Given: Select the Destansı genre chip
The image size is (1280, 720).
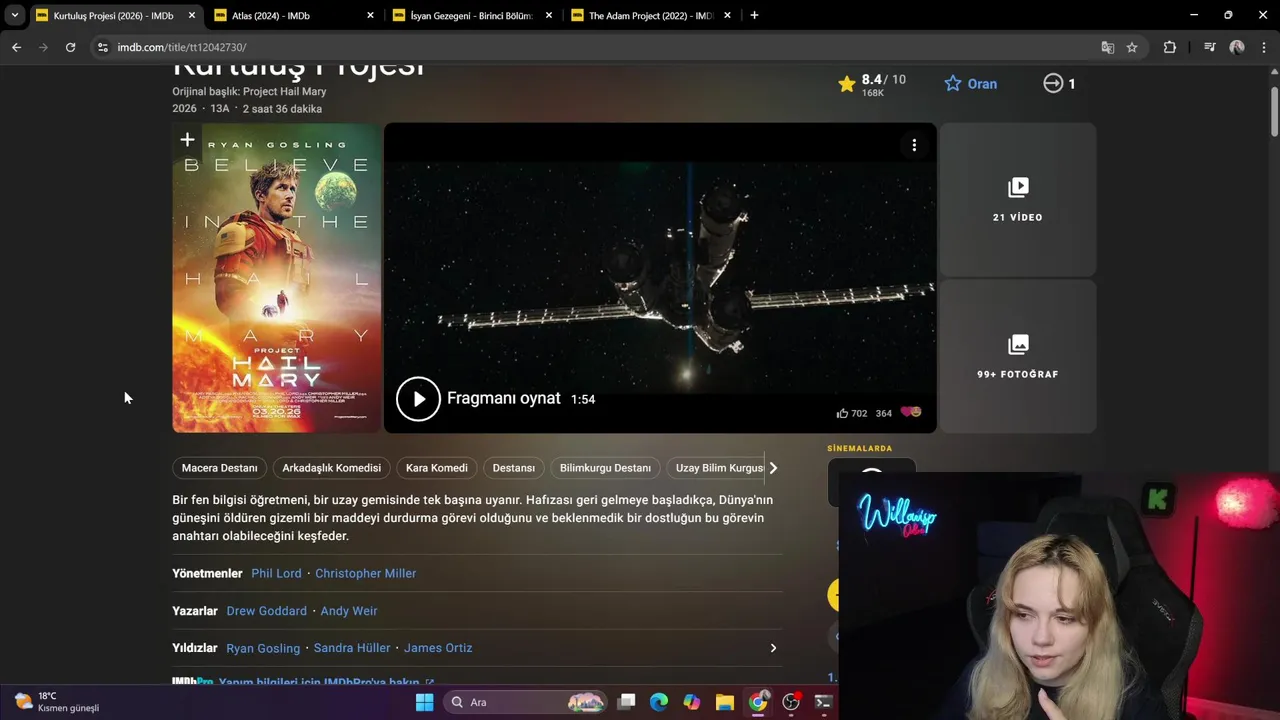Looking at the screenshot, I should coord(514,468).
